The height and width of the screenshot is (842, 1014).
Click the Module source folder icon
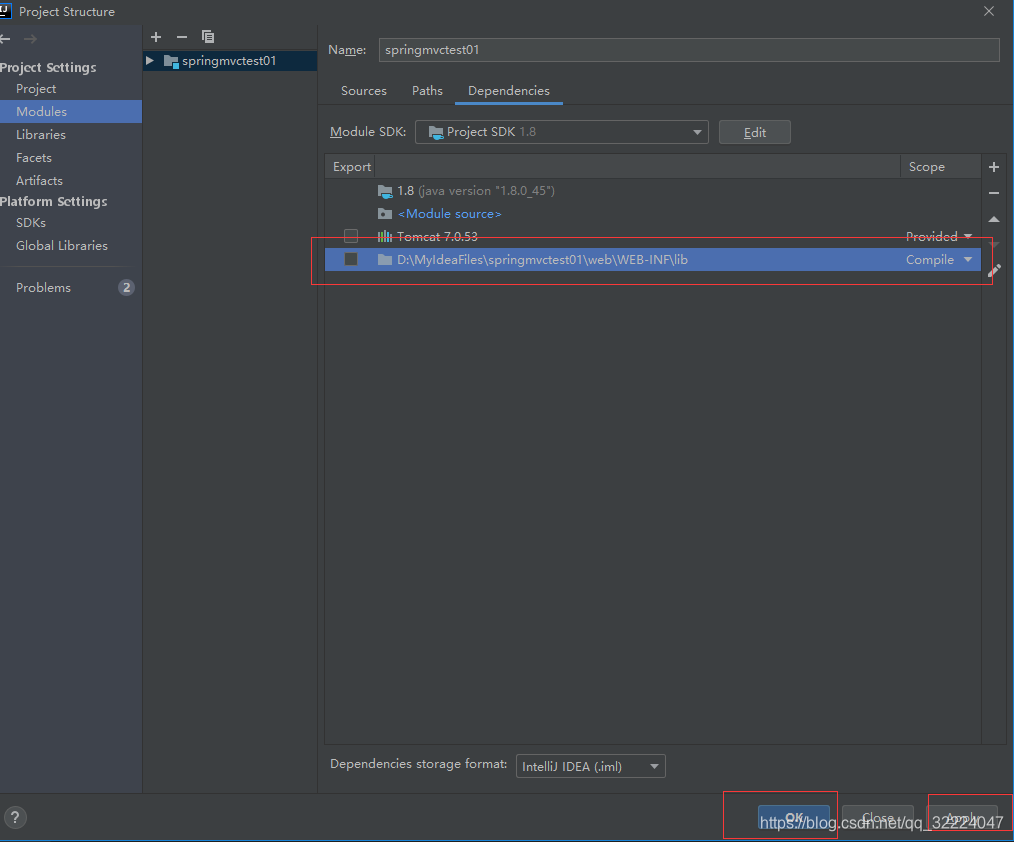tap(385, 213)
